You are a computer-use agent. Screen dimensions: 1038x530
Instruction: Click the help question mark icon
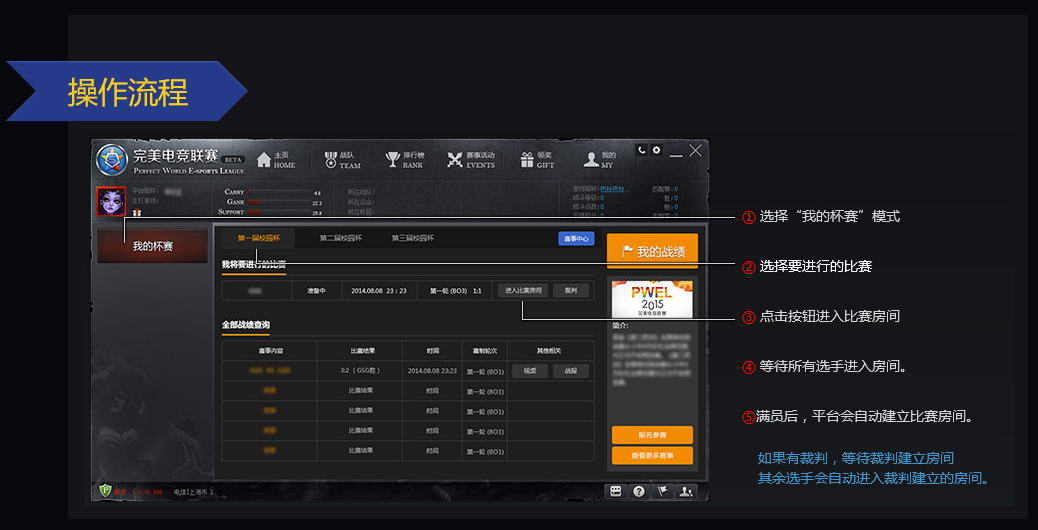[639, 491]
